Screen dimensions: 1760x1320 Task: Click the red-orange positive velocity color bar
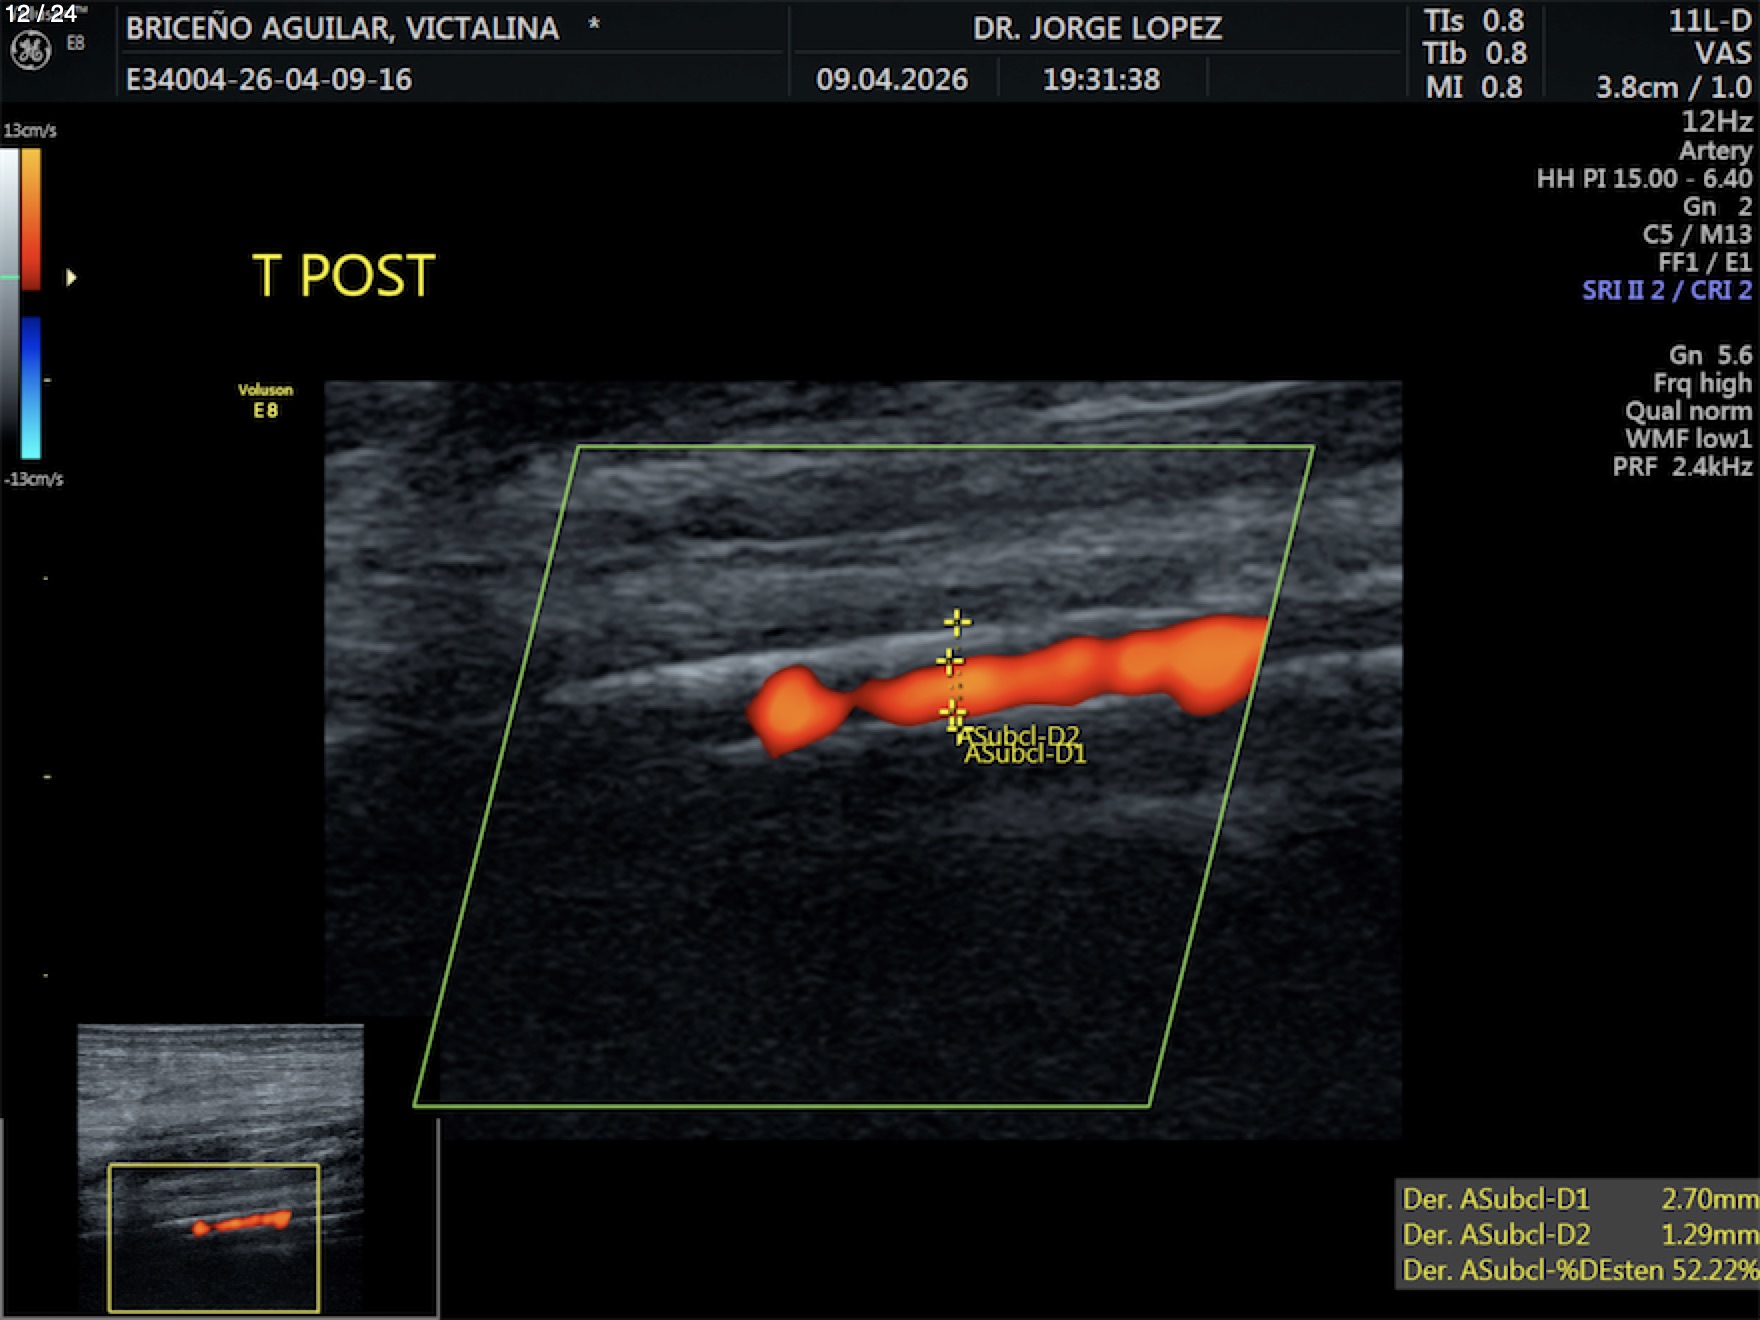point(31,220)
